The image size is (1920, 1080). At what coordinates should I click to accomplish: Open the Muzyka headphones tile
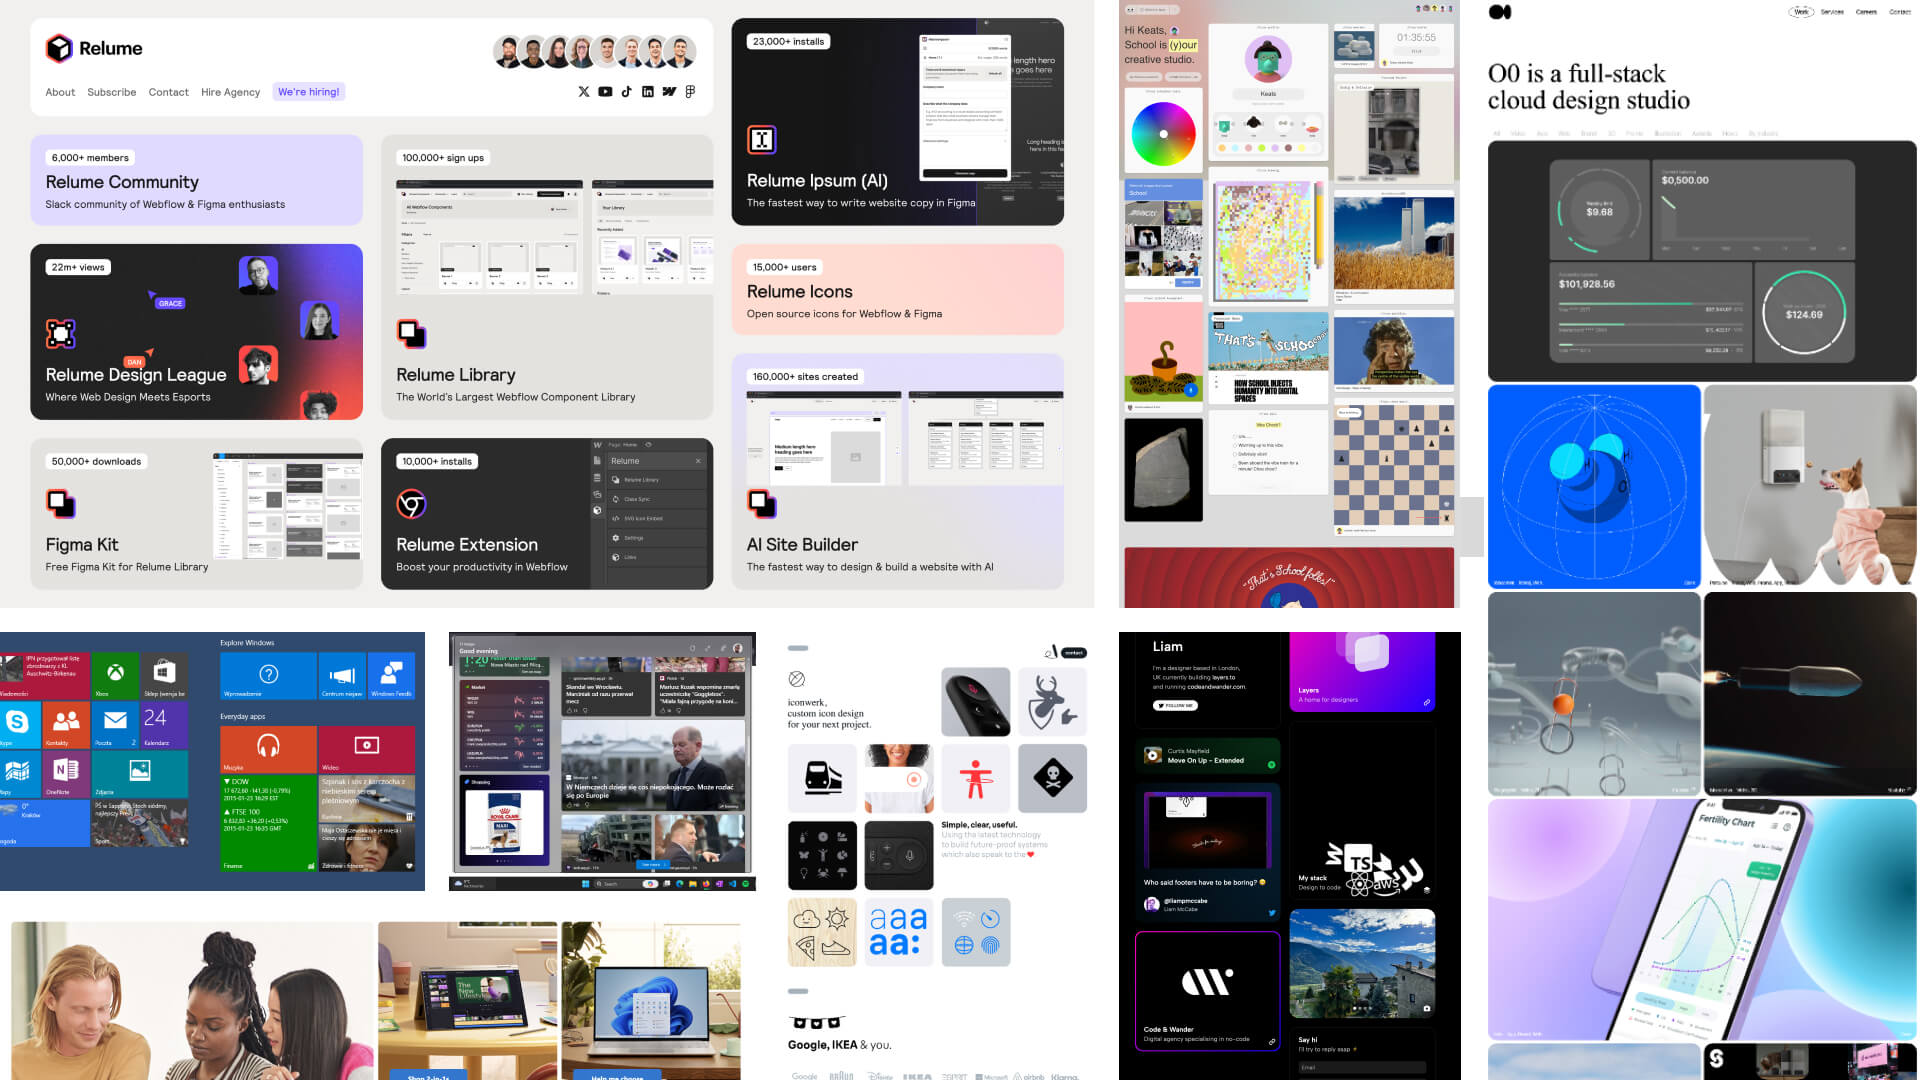click(x=268, y=749)
